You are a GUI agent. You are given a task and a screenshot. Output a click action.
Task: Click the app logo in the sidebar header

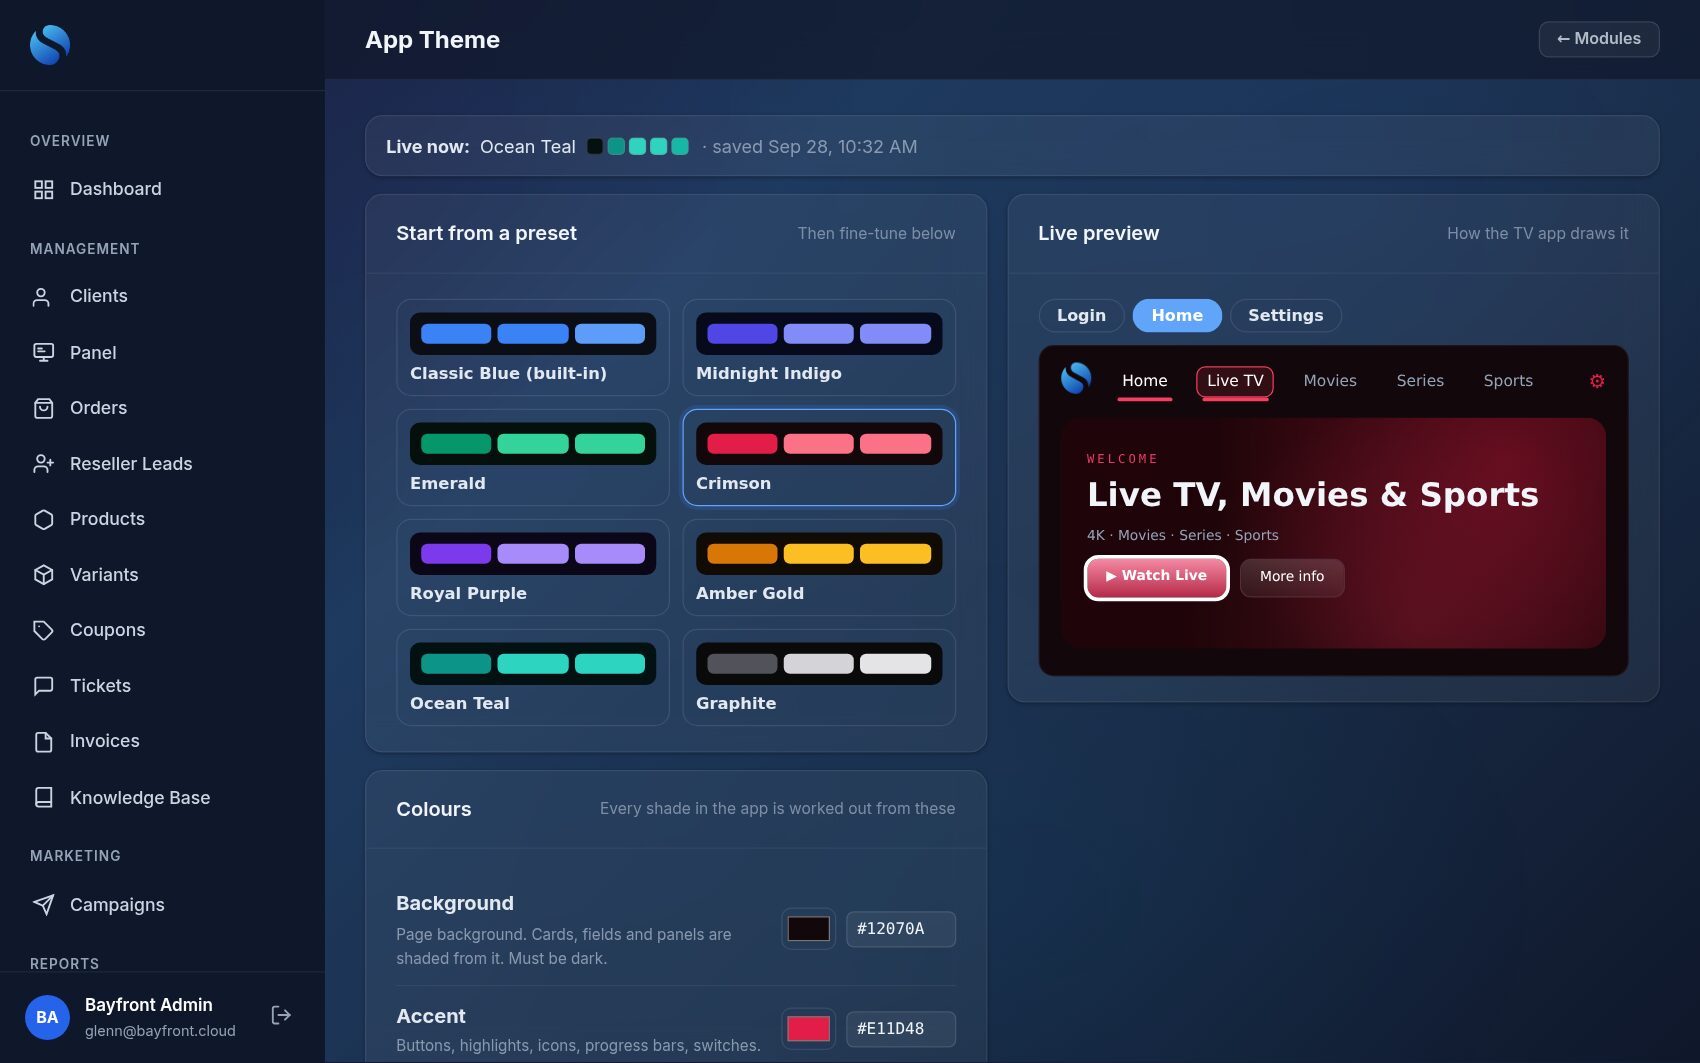(x=50, y=44)
